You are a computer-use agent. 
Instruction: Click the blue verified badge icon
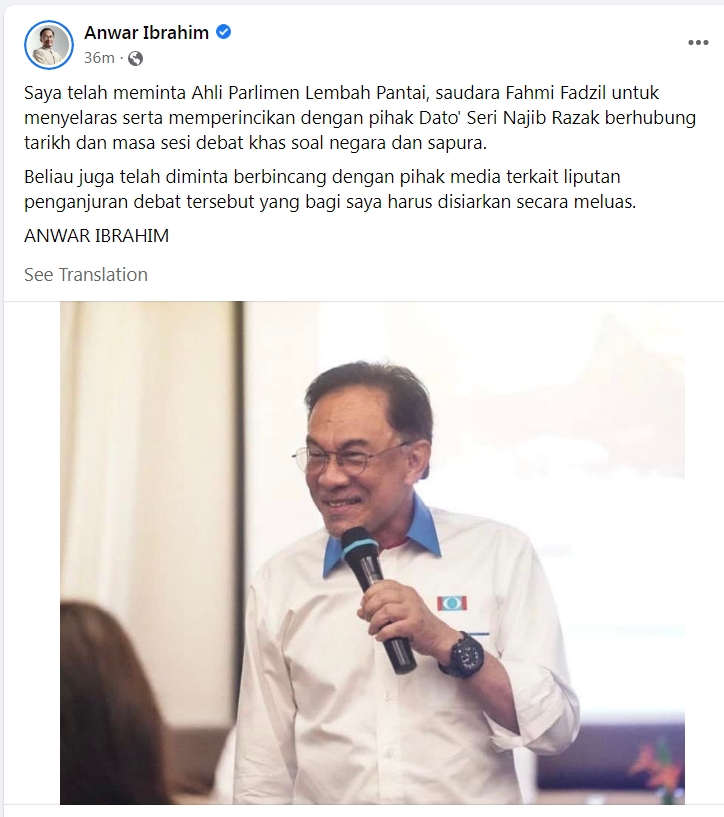tap(223, 32)
